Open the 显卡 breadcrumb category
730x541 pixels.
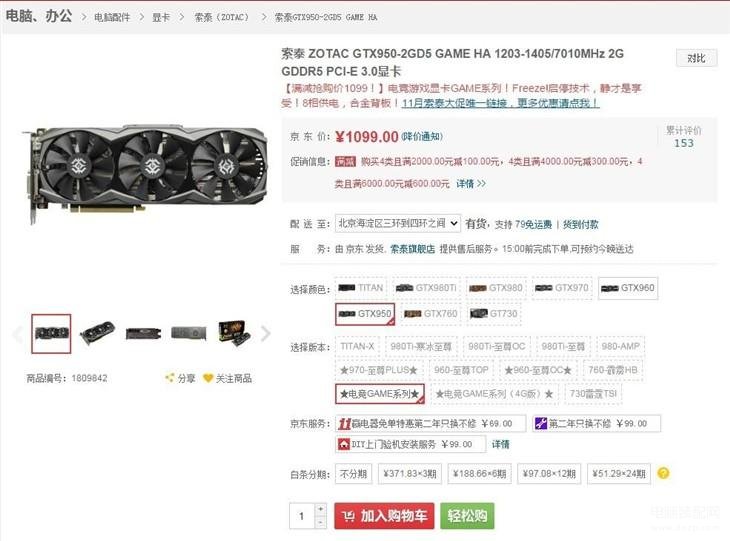click(x=161, y=17)
